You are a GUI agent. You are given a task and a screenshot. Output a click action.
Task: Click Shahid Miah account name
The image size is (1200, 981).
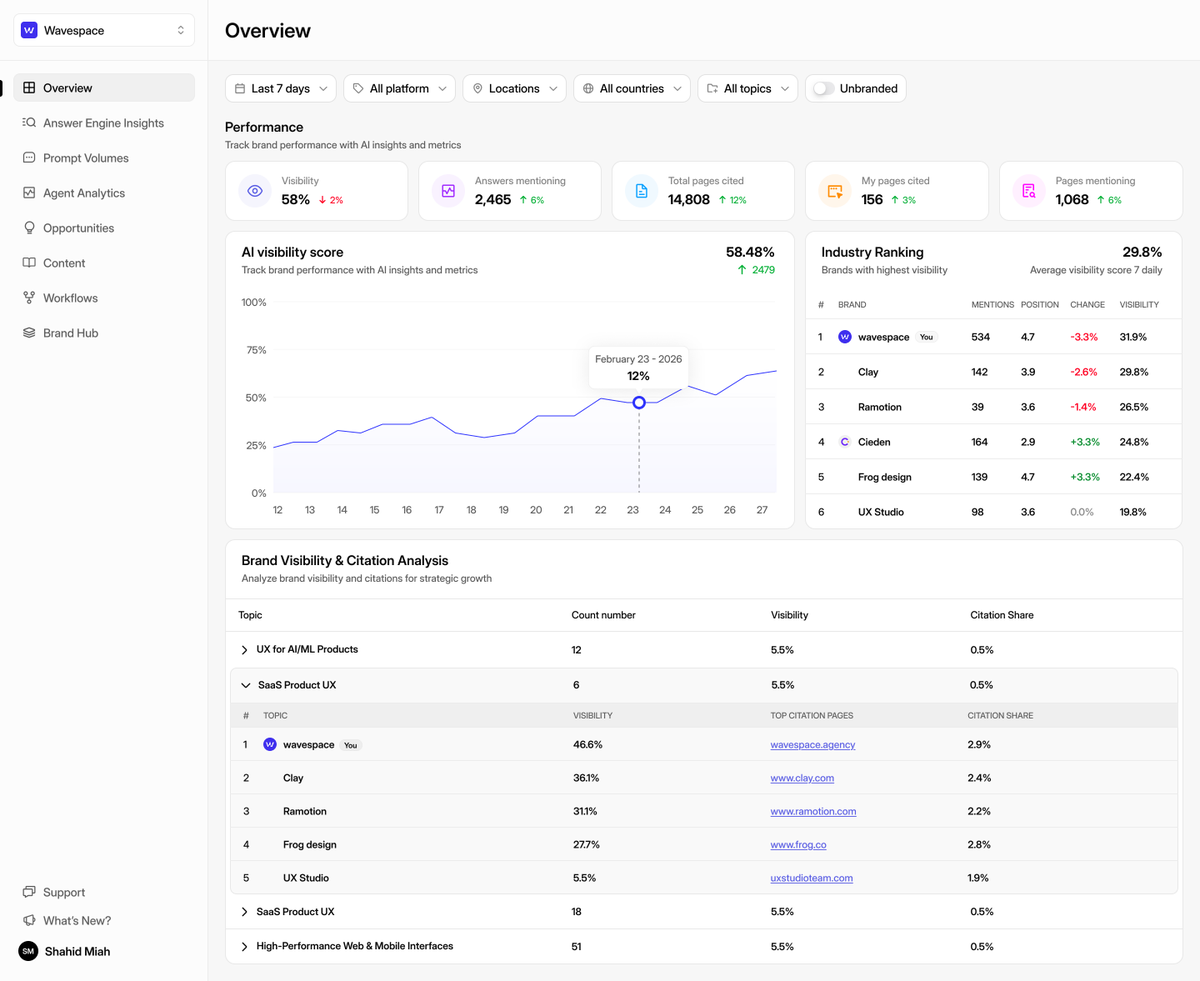(78, 952)
